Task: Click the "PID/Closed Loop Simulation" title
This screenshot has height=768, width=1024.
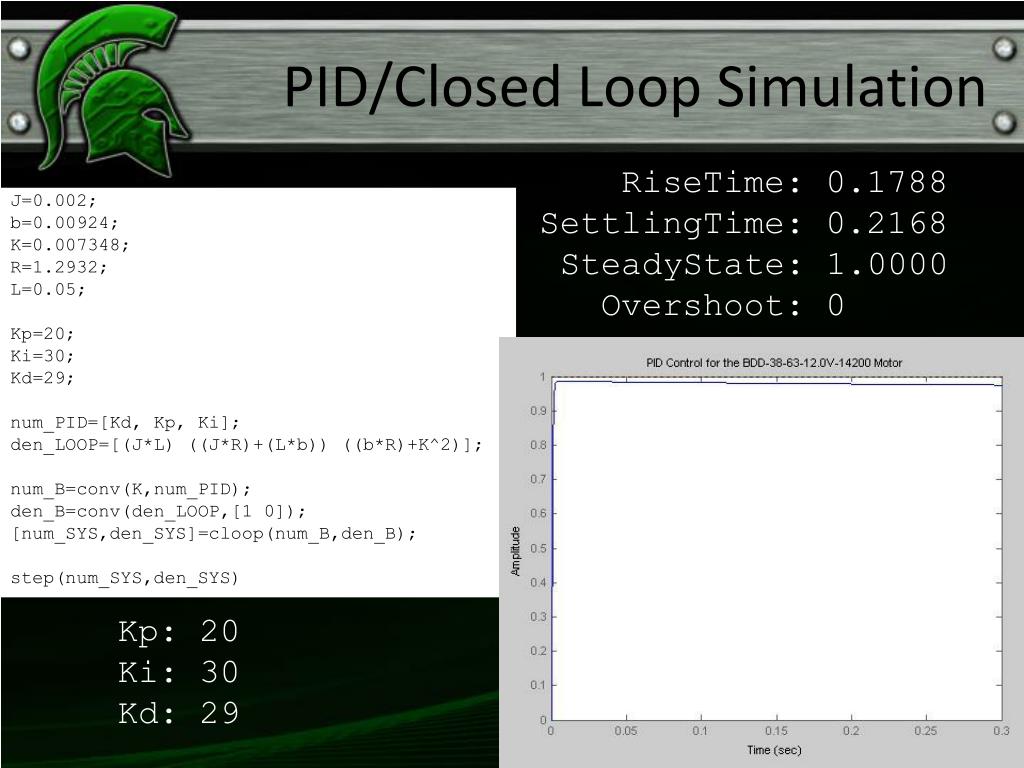Action: pyautogui.click(x=635, y=87)
